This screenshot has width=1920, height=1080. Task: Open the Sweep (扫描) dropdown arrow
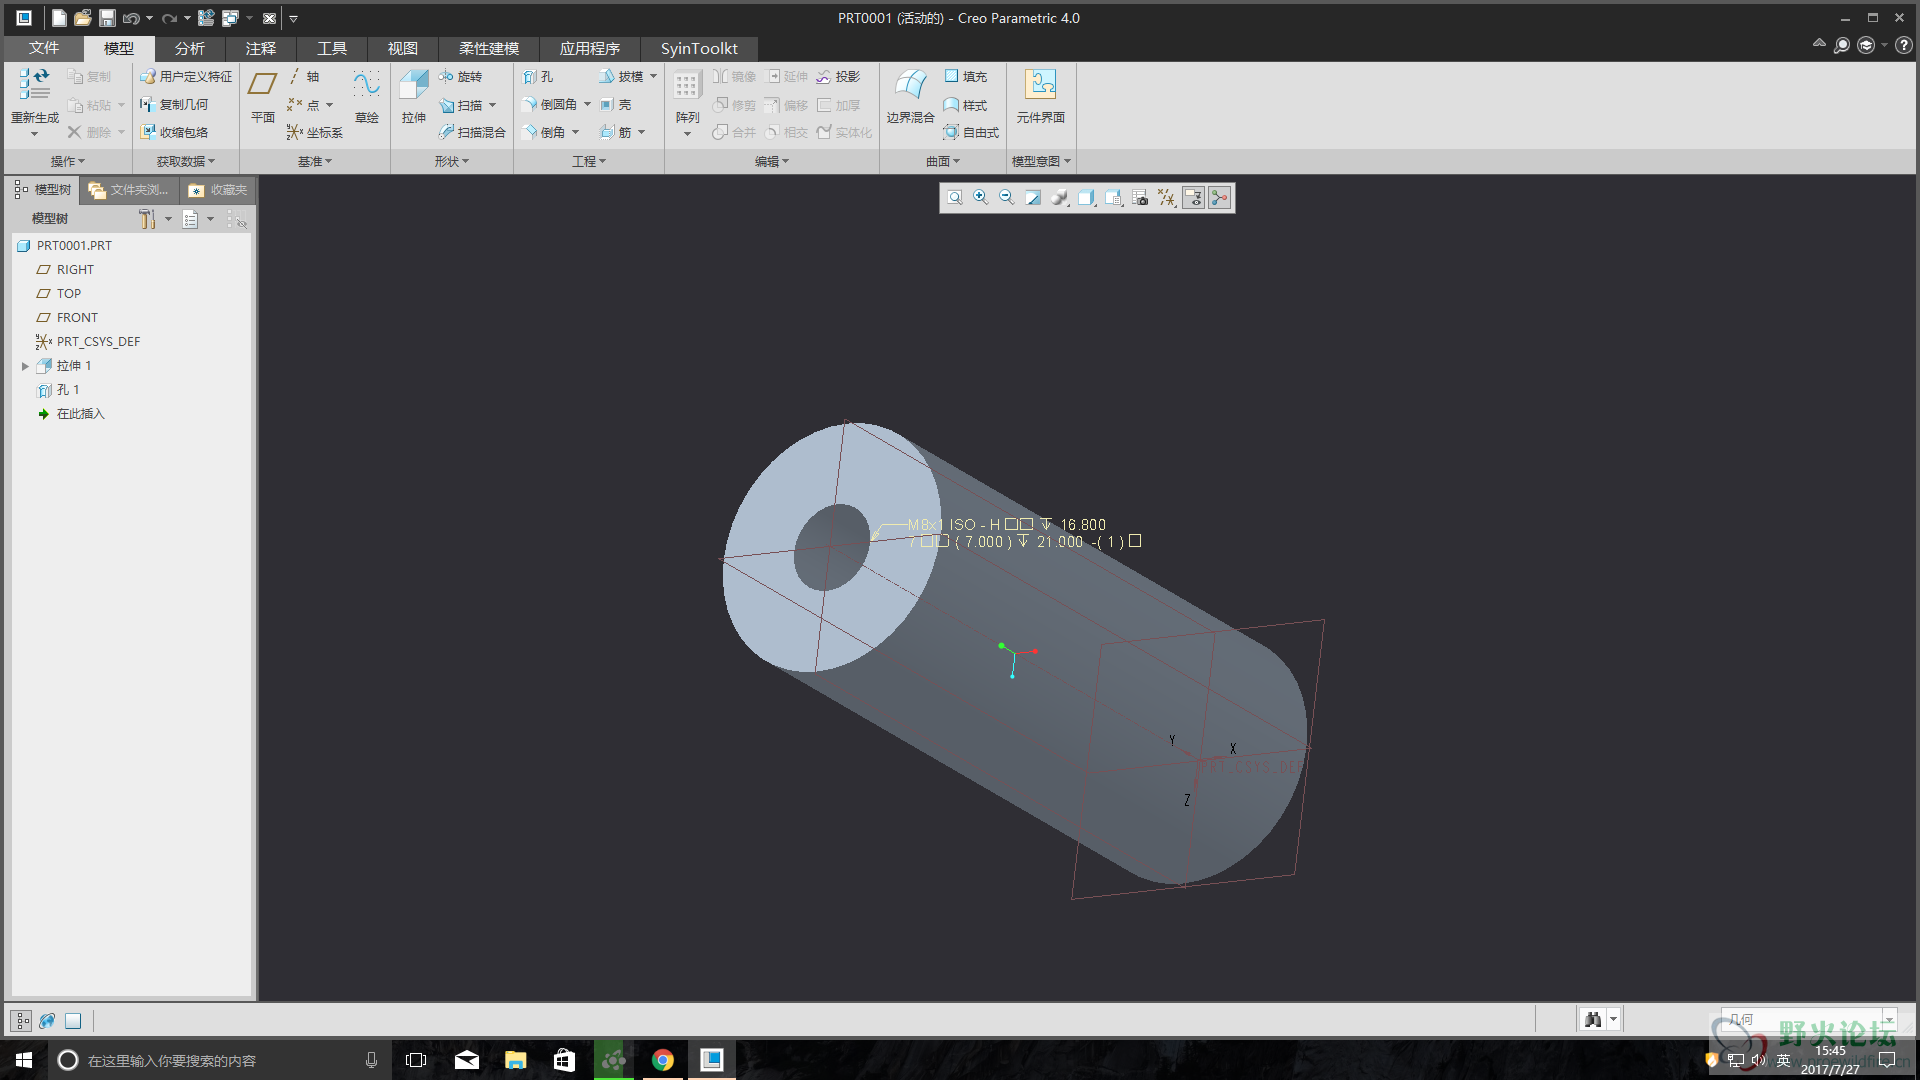click(x=493, y=104)
